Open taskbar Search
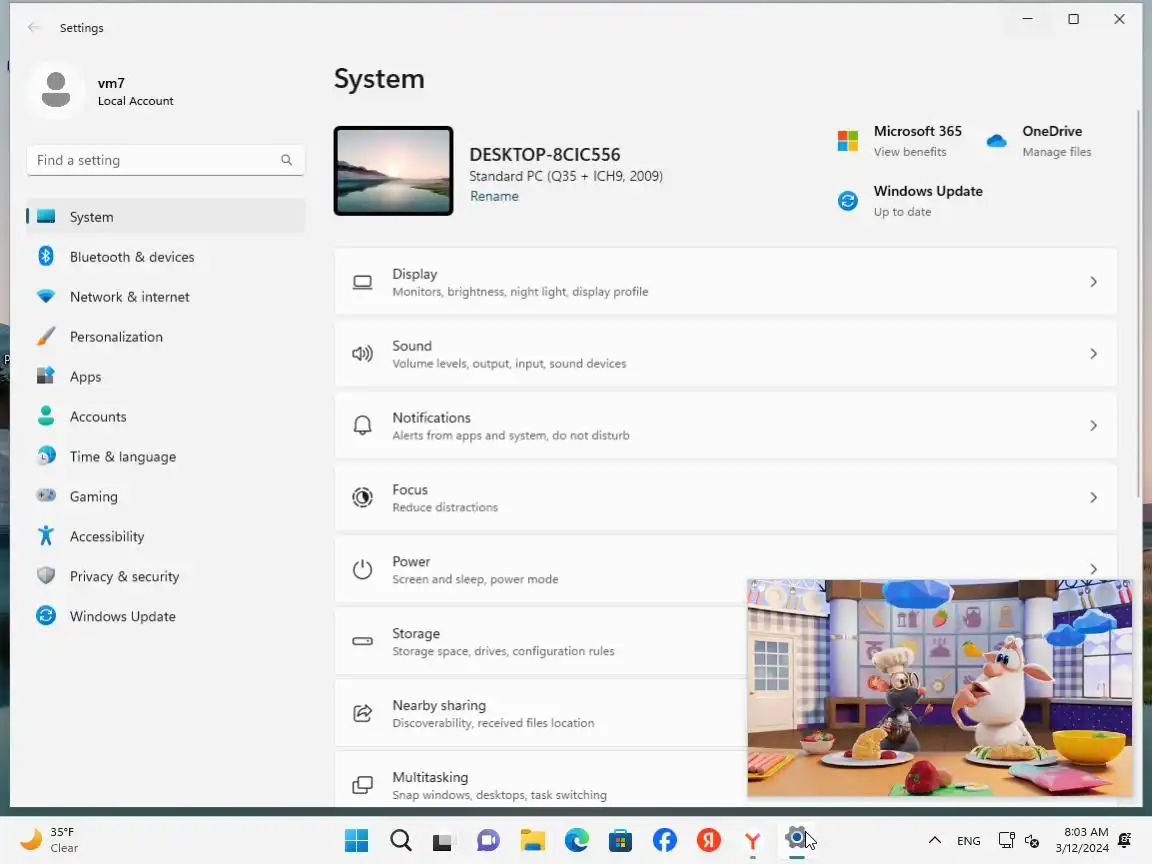The height and width of the screenshot is (864, 1152). (400, 840)
